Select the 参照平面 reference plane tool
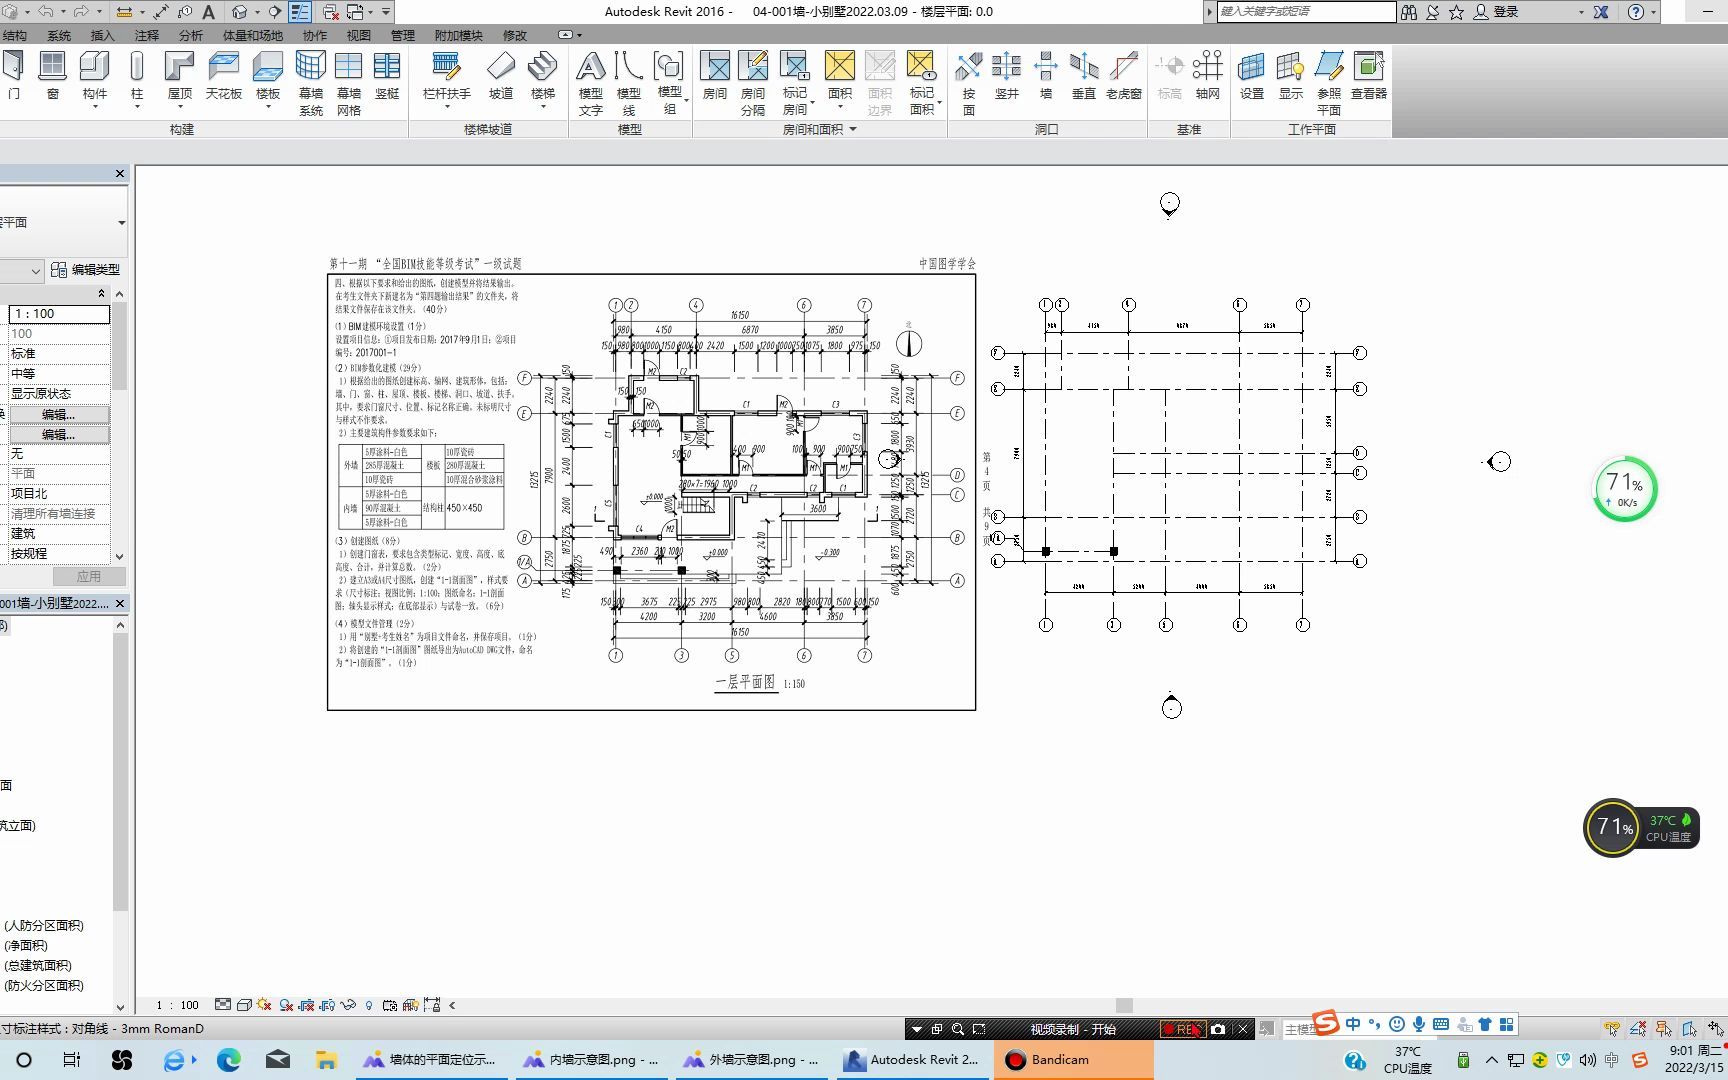The image size is (1728, 1080). coord(1329,84)
